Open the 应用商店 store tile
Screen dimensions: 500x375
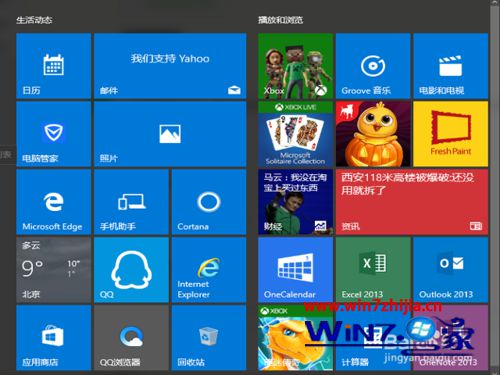coord(53,338)
